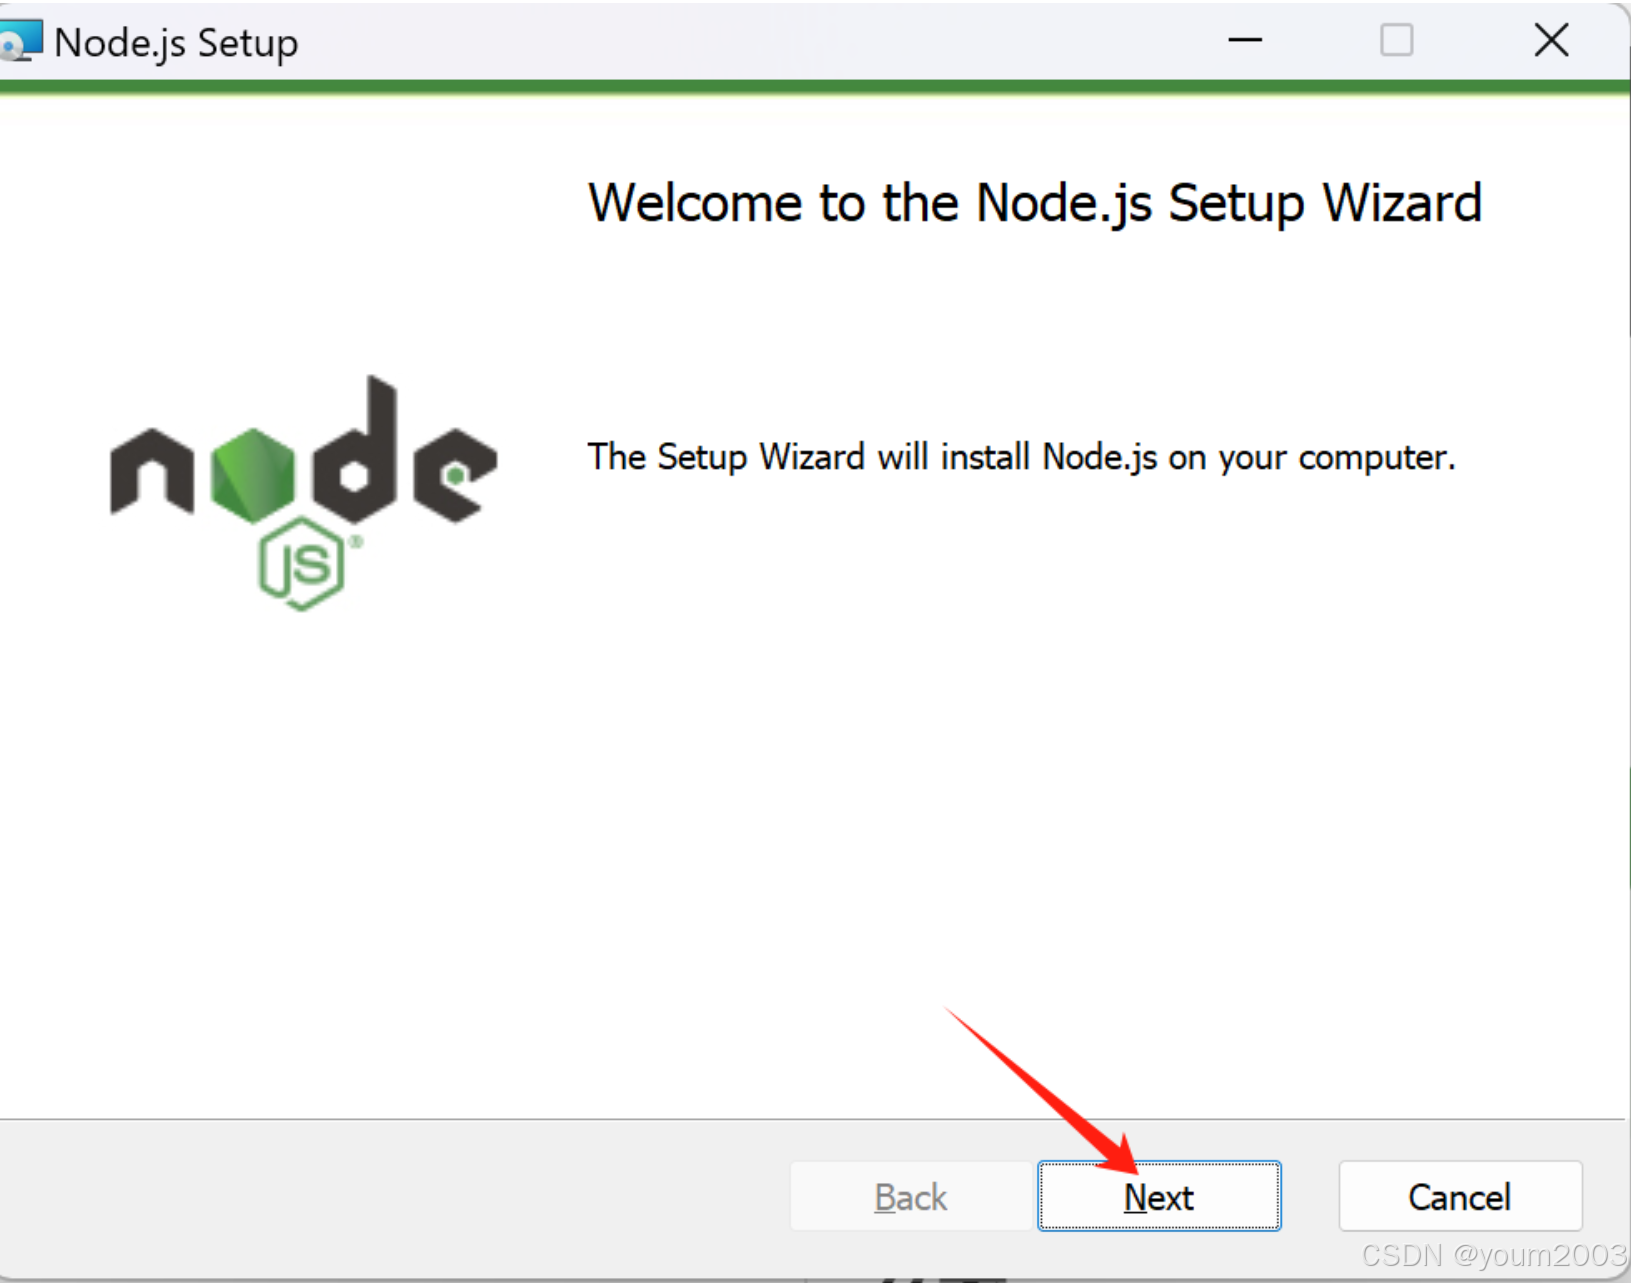Image resolution: width=1631 pixels, height=1283 pixels.
Task: Click the disabled Back button
Action: (910, 1196)
